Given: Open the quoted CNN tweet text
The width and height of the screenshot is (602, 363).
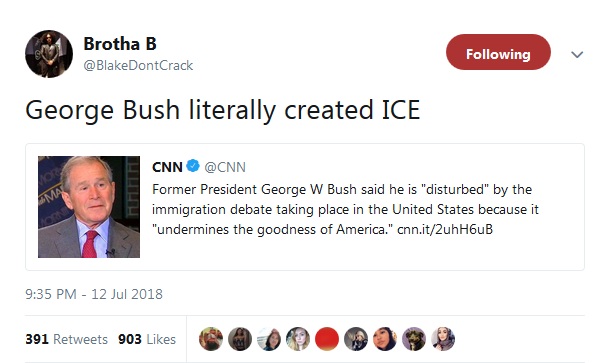Looking at the screenshot, I should [346, 209].
